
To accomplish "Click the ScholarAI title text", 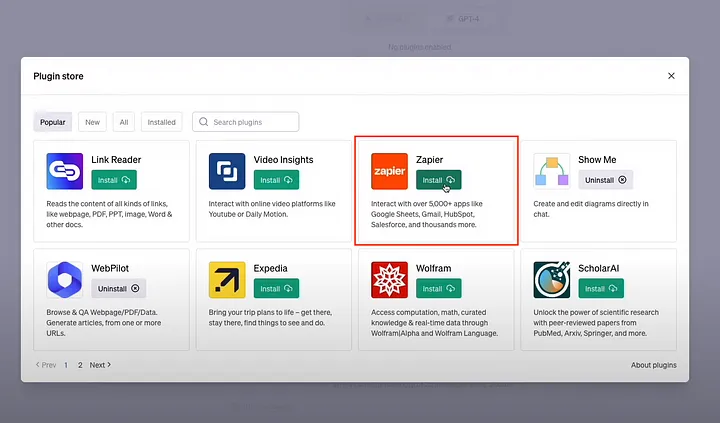I will point(598,268).
